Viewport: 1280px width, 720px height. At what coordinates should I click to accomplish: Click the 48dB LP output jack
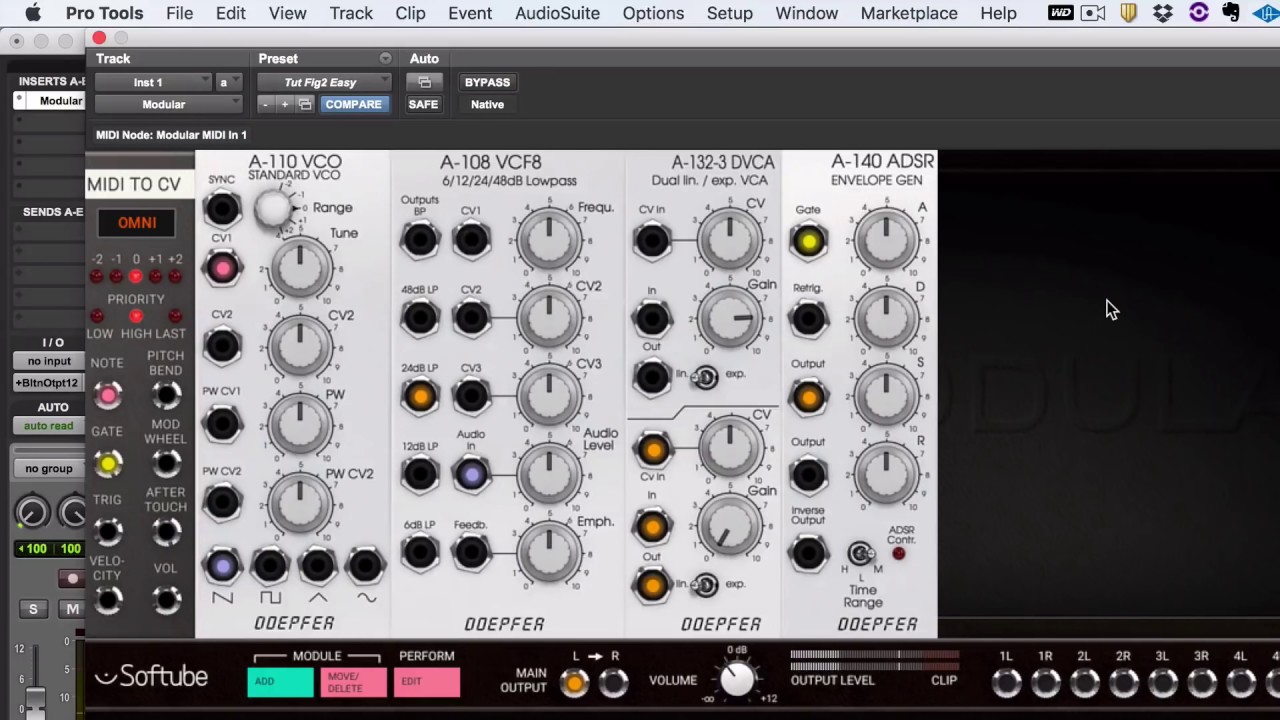(x=420, y=318)
